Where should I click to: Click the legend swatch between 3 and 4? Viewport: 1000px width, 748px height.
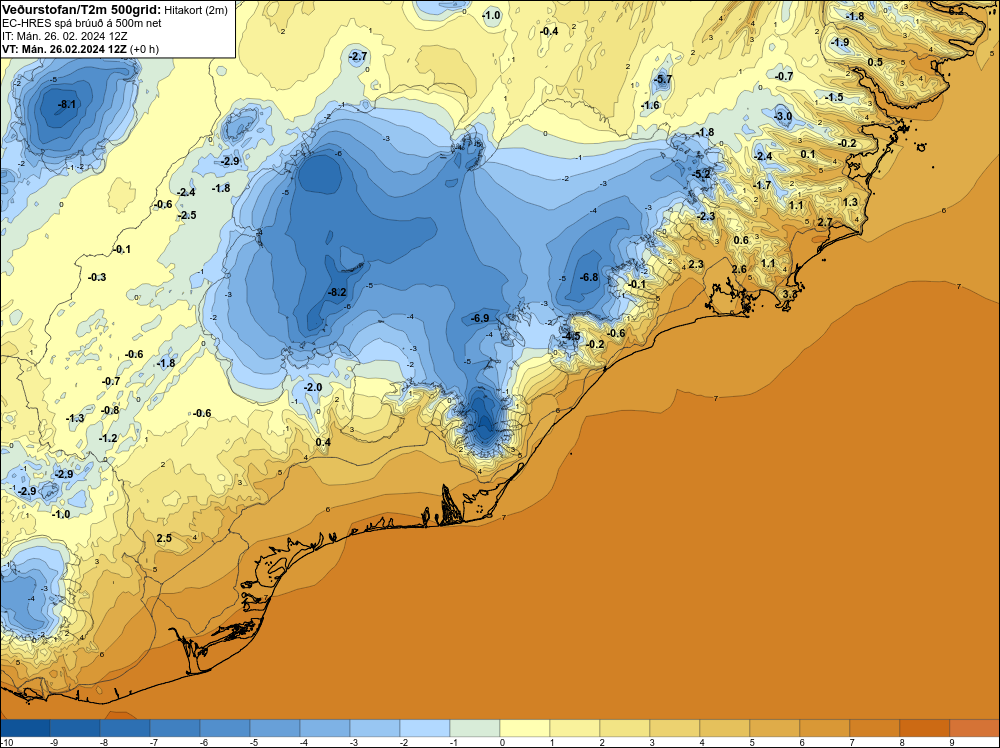pyautogui.click(x=675, y=728)
